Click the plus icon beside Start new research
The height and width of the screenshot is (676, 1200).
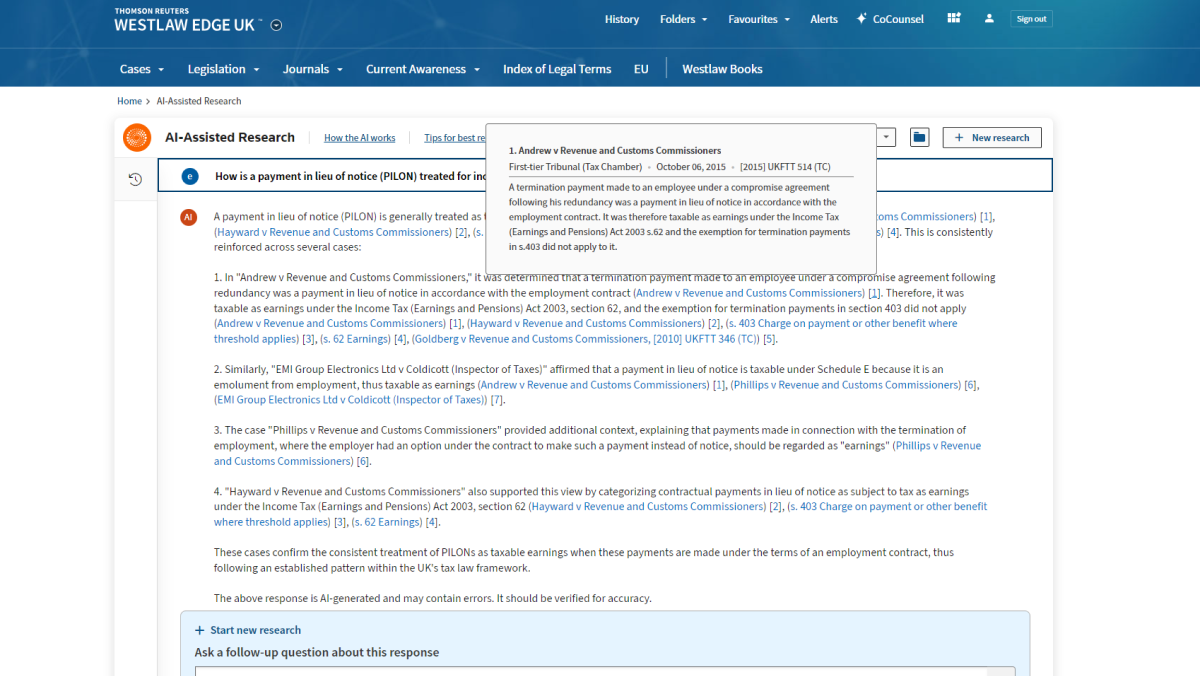coord(200,630)
